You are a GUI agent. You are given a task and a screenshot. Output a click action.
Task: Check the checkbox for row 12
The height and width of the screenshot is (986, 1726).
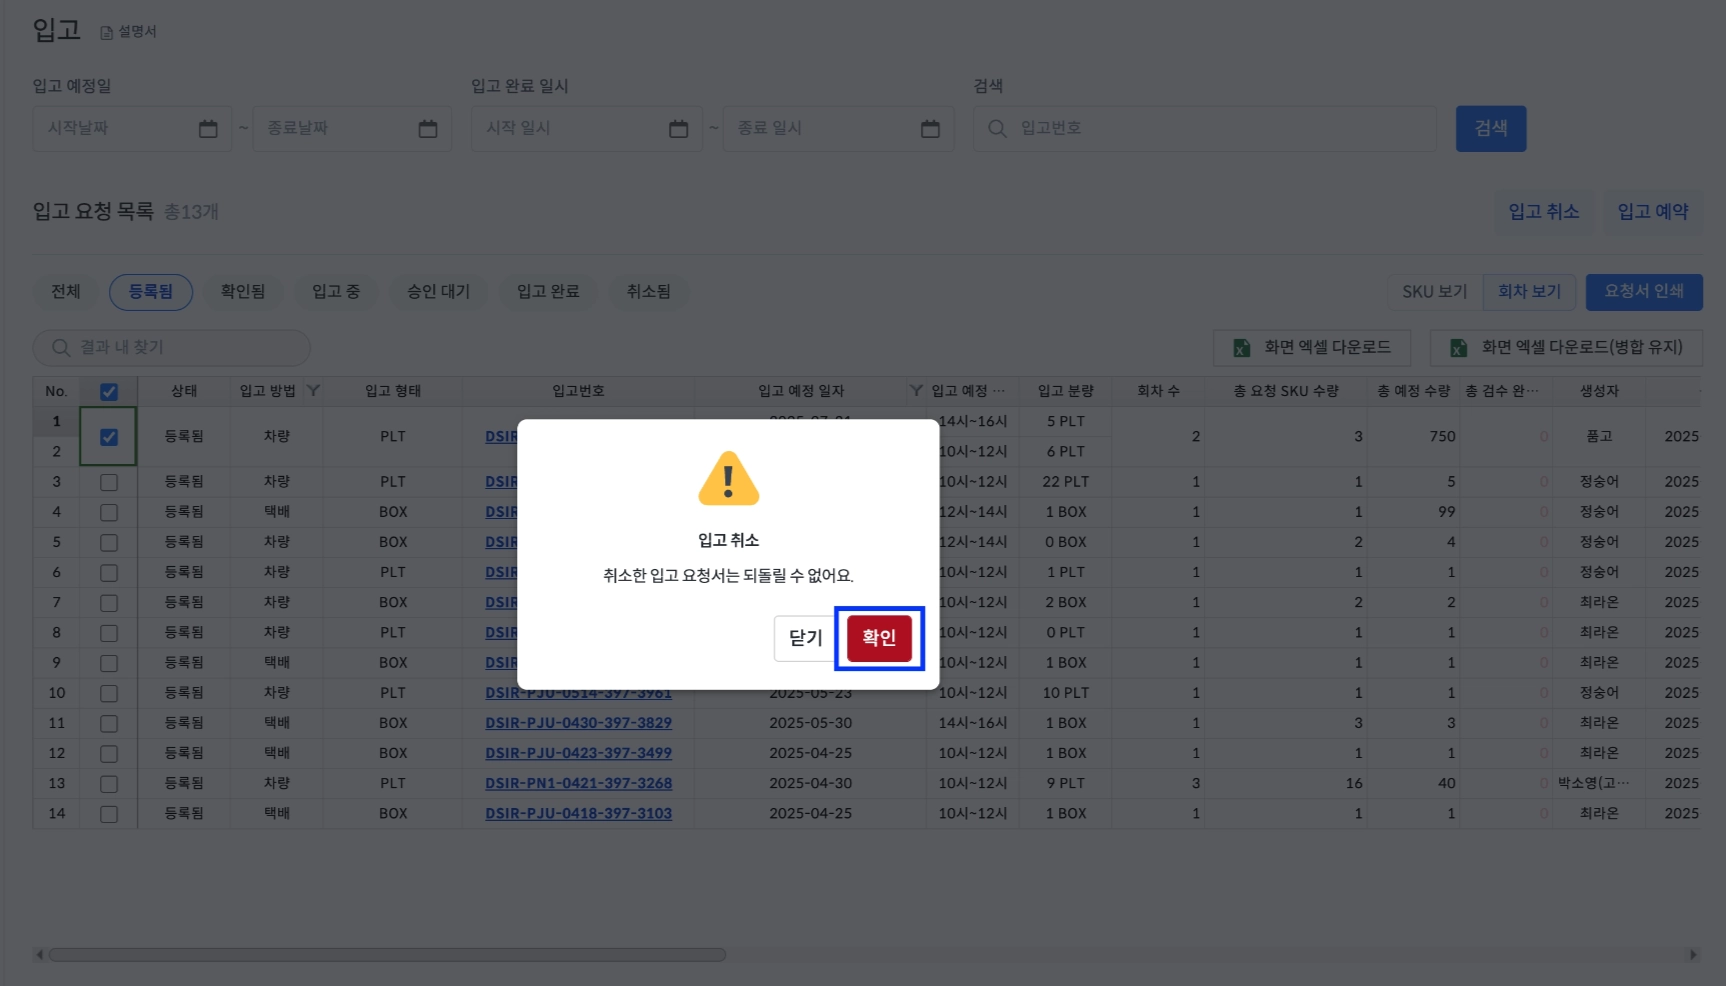click(x=109, y=754)
